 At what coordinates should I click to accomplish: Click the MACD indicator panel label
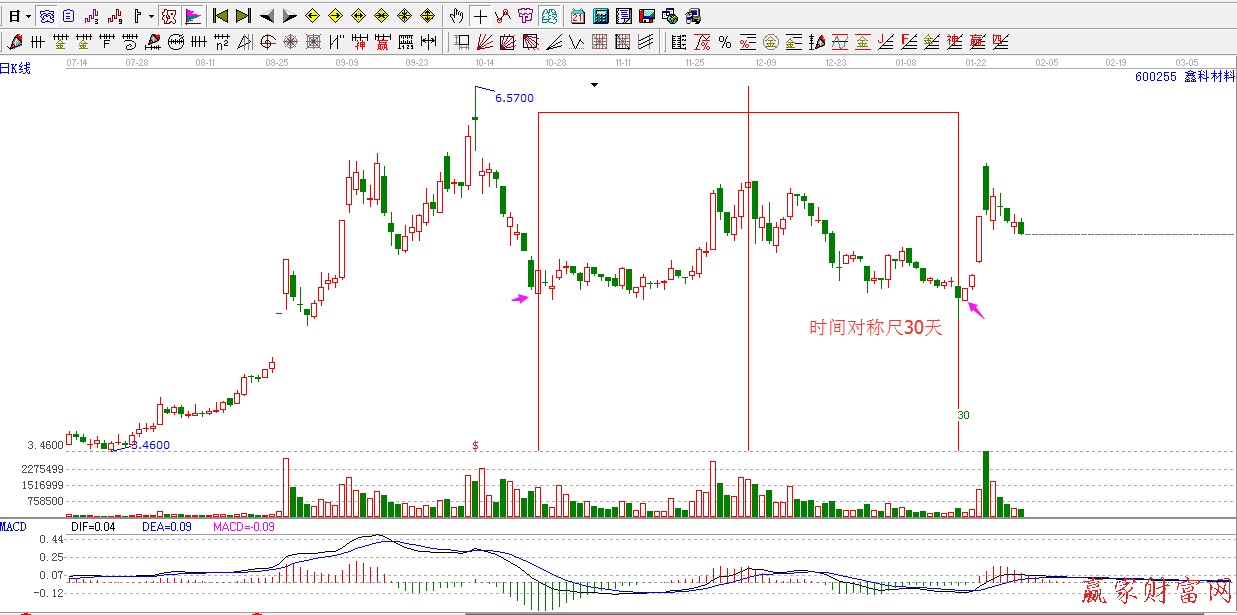coord(14,526)
